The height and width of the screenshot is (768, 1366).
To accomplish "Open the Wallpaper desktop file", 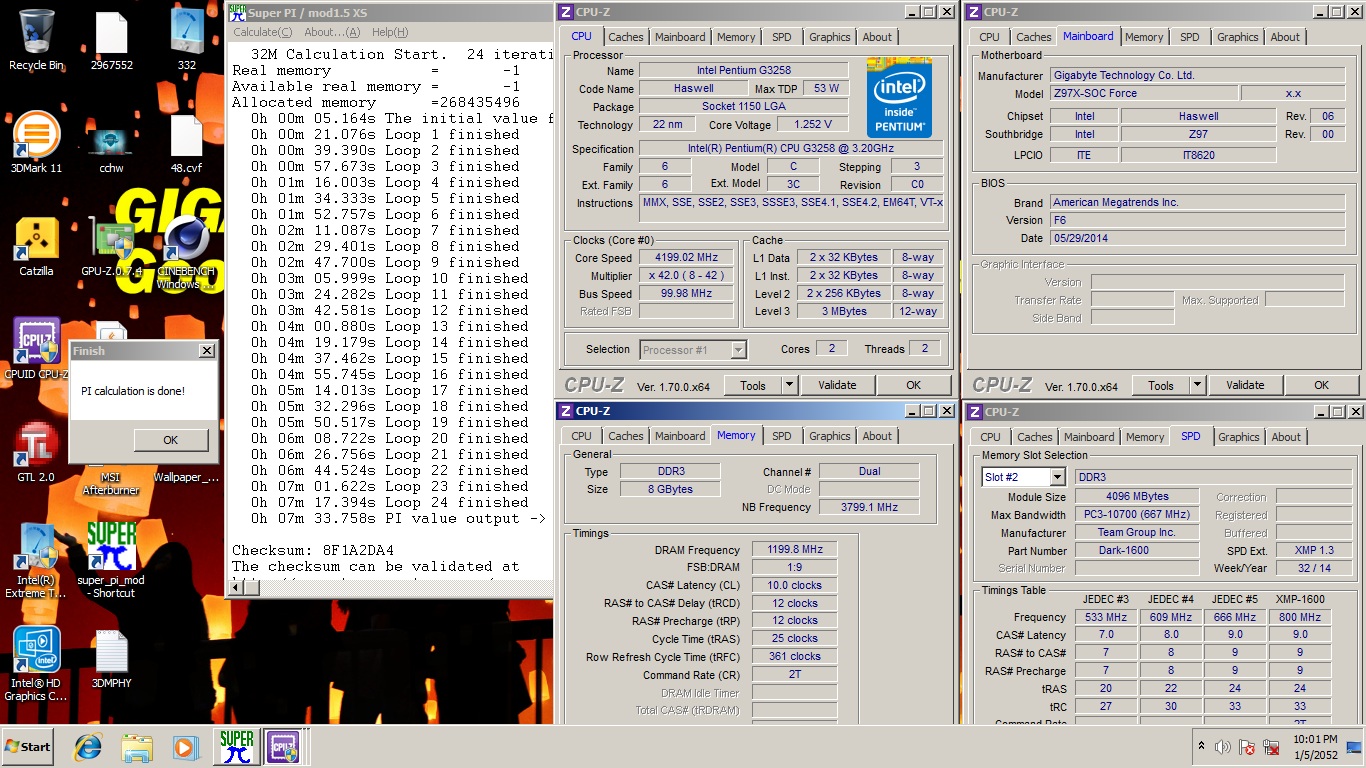I will pos(187,477).
